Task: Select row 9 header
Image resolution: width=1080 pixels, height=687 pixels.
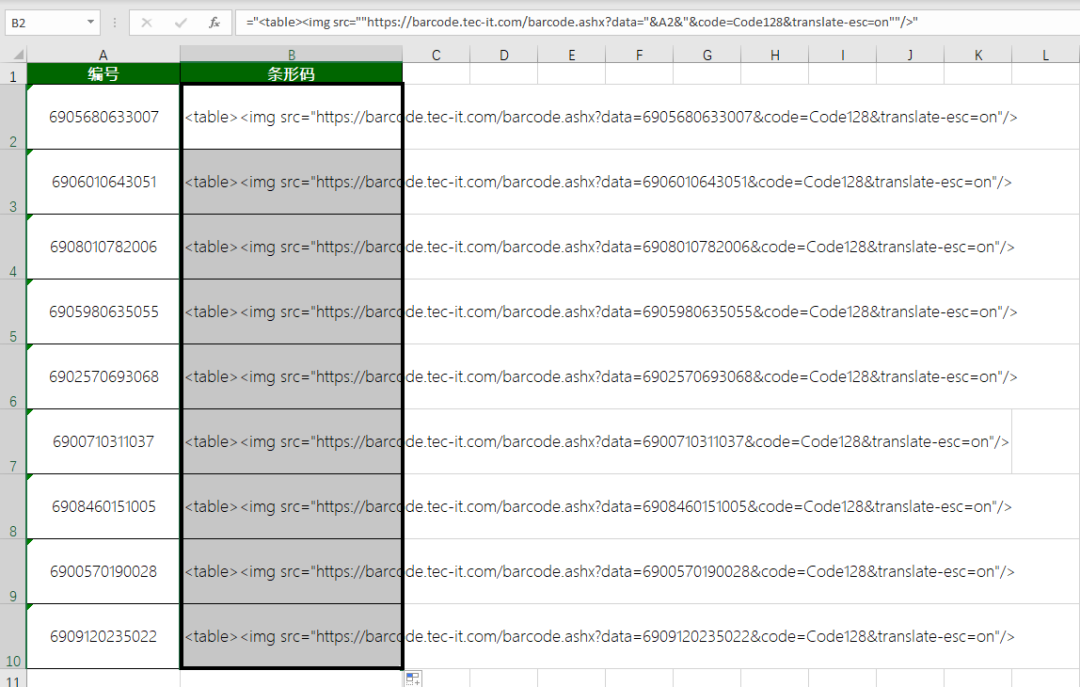Action: [x=13, y=571]
